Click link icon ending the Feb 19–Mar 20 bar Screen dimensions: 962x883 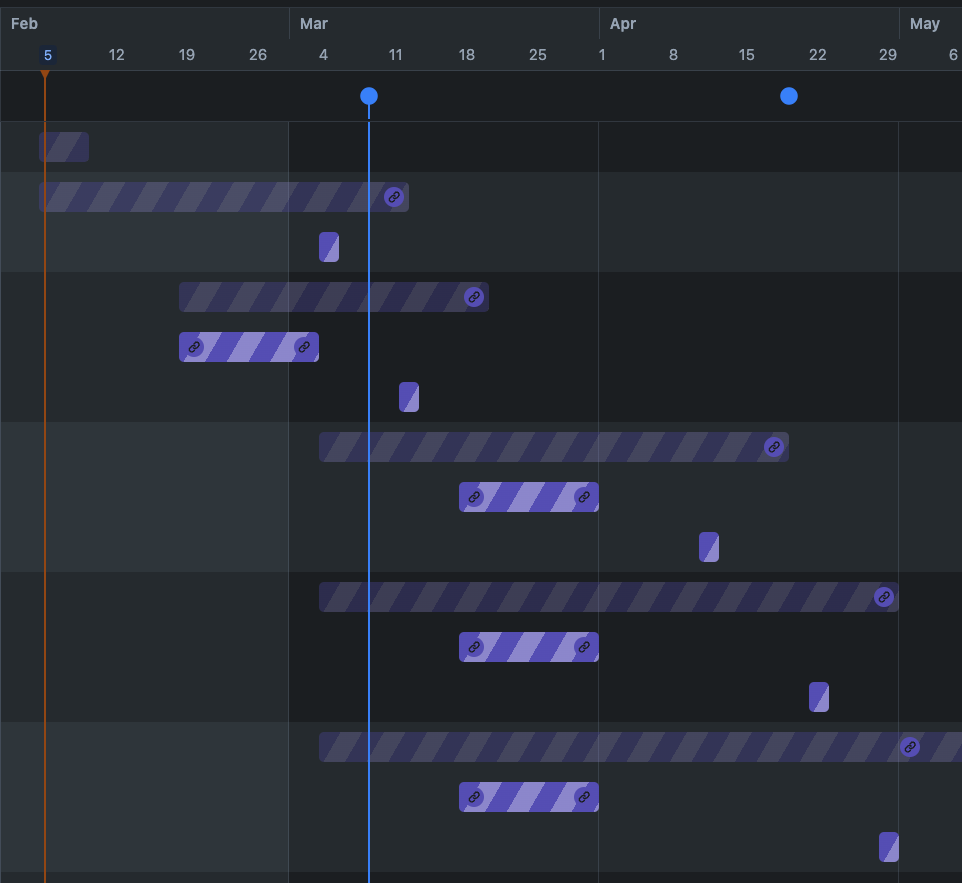pos(474,297)
